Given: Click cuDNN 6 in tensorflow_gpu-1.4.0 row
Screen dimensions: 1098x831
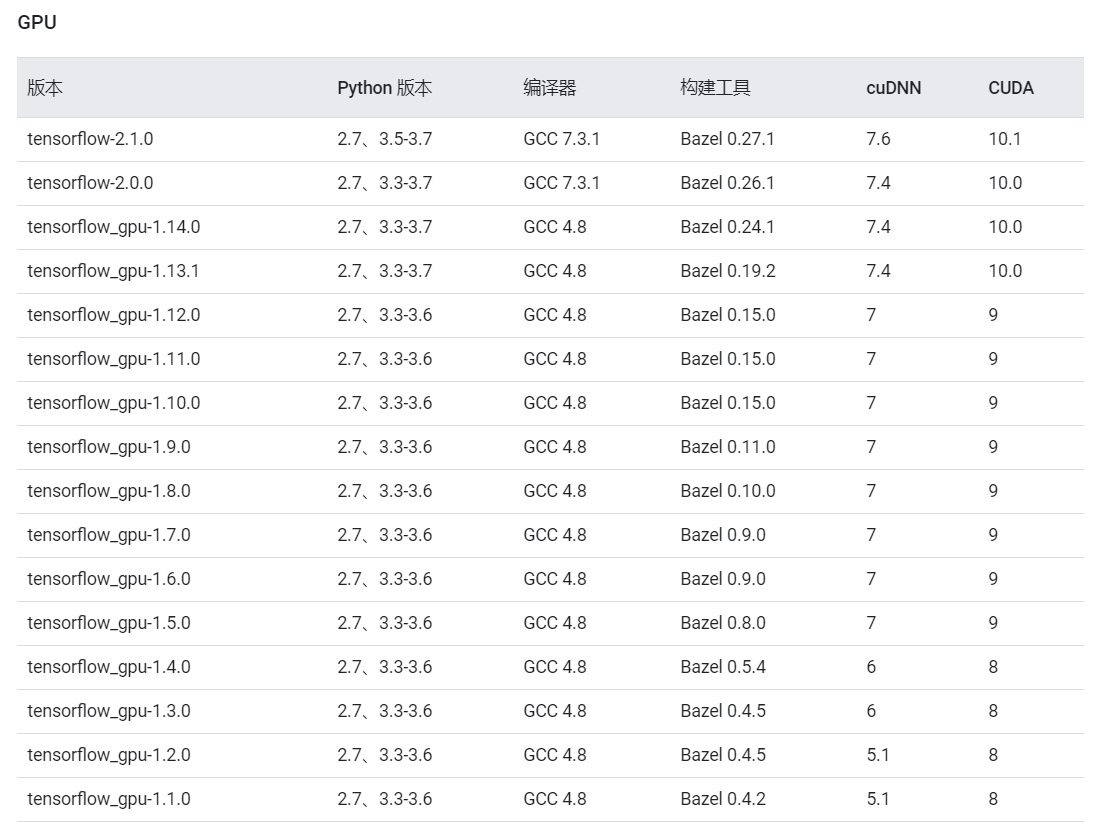Looking at the screenshot, I should point(871,667).
